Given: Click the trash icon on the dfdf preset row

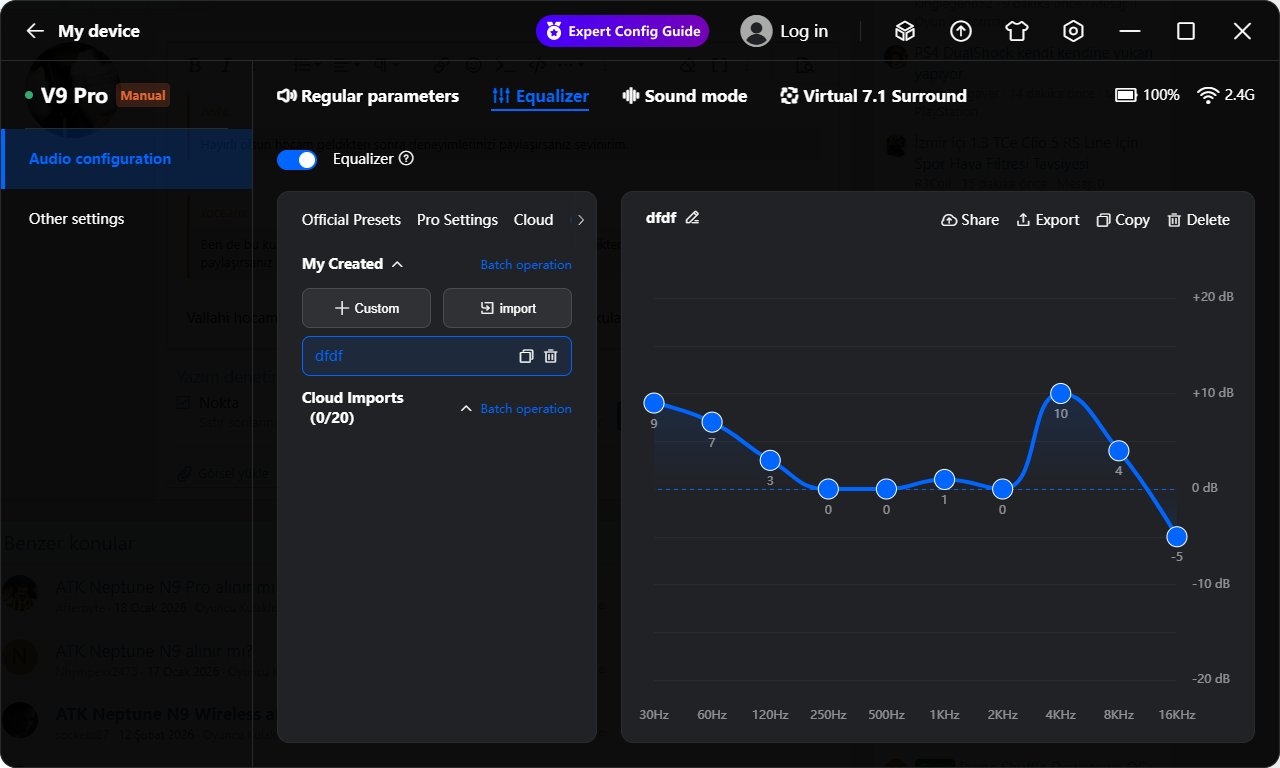Looking at the screenshot, I should [x=550, y=356].
